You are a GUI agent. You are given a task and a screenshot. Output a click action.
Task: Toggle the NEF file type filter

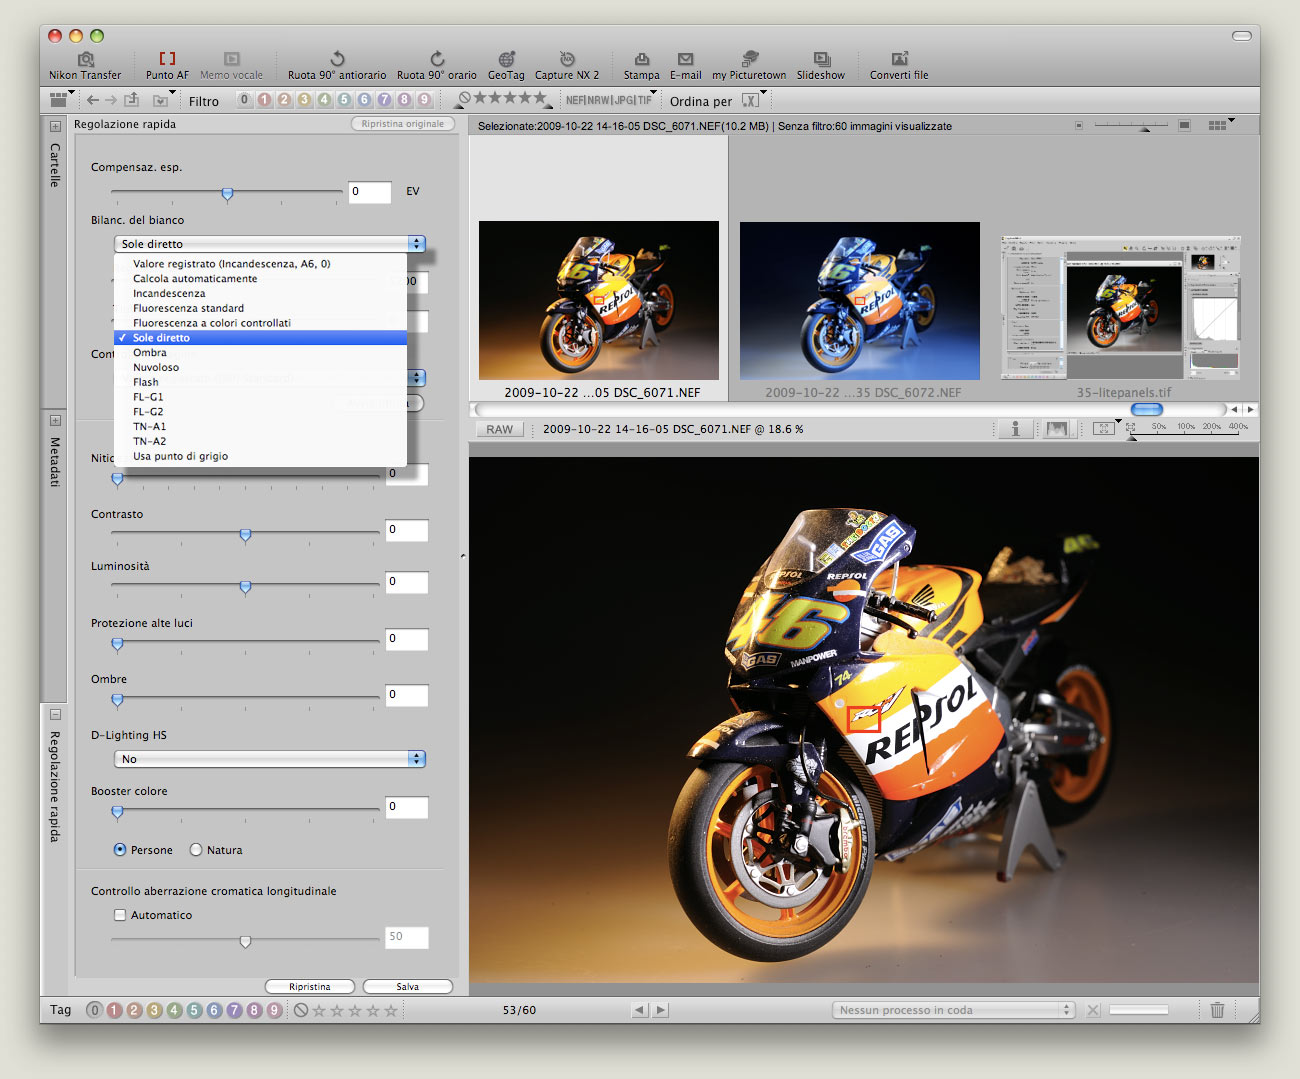coord(575,100)
